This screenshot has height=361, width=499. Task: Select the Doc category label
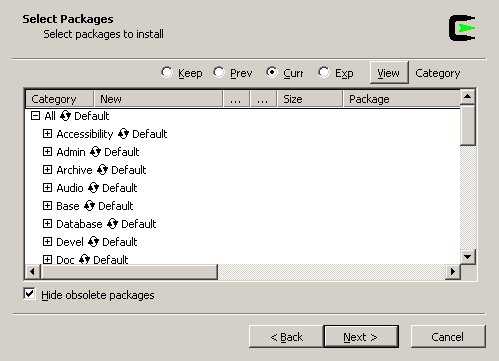tap(65, 260)
